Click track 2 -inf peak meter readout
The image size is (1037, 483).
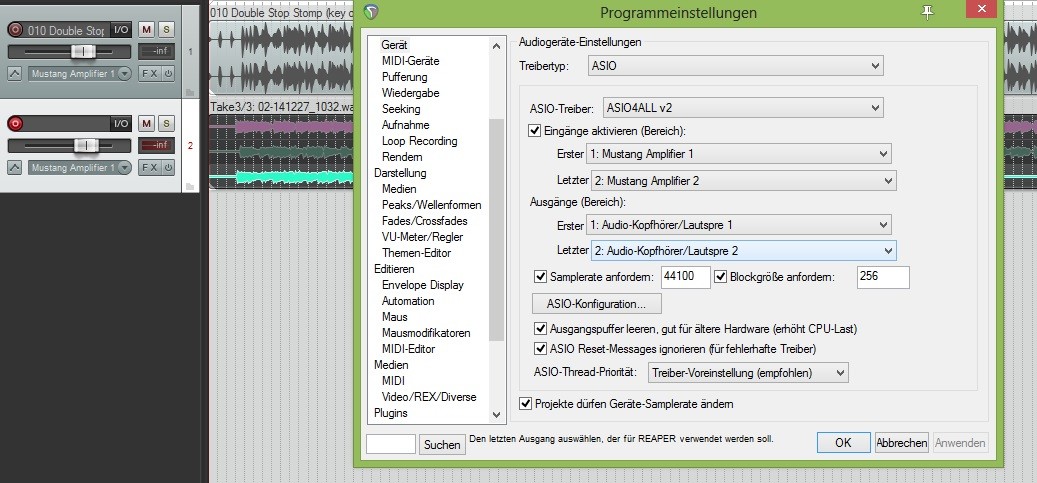click(157, 146)
